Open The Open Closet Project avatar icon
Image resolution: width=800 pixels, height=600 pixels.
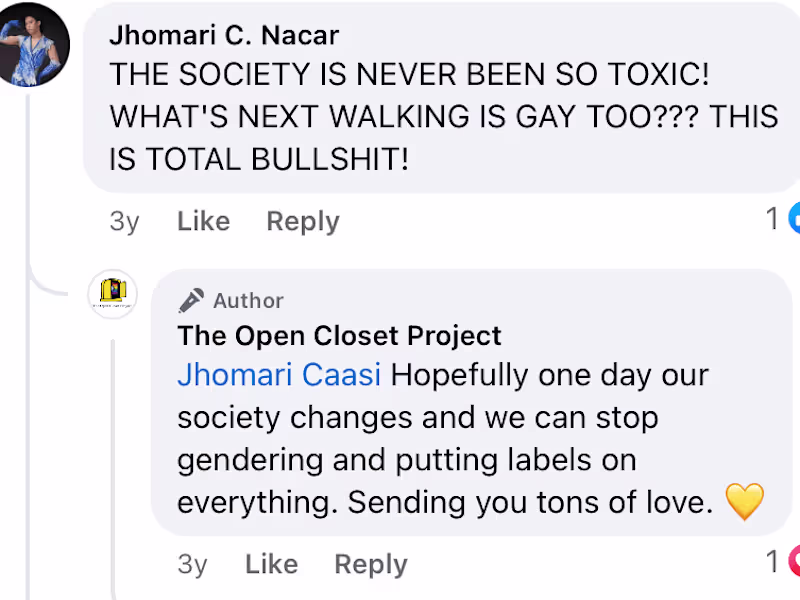tap(112, 292)
